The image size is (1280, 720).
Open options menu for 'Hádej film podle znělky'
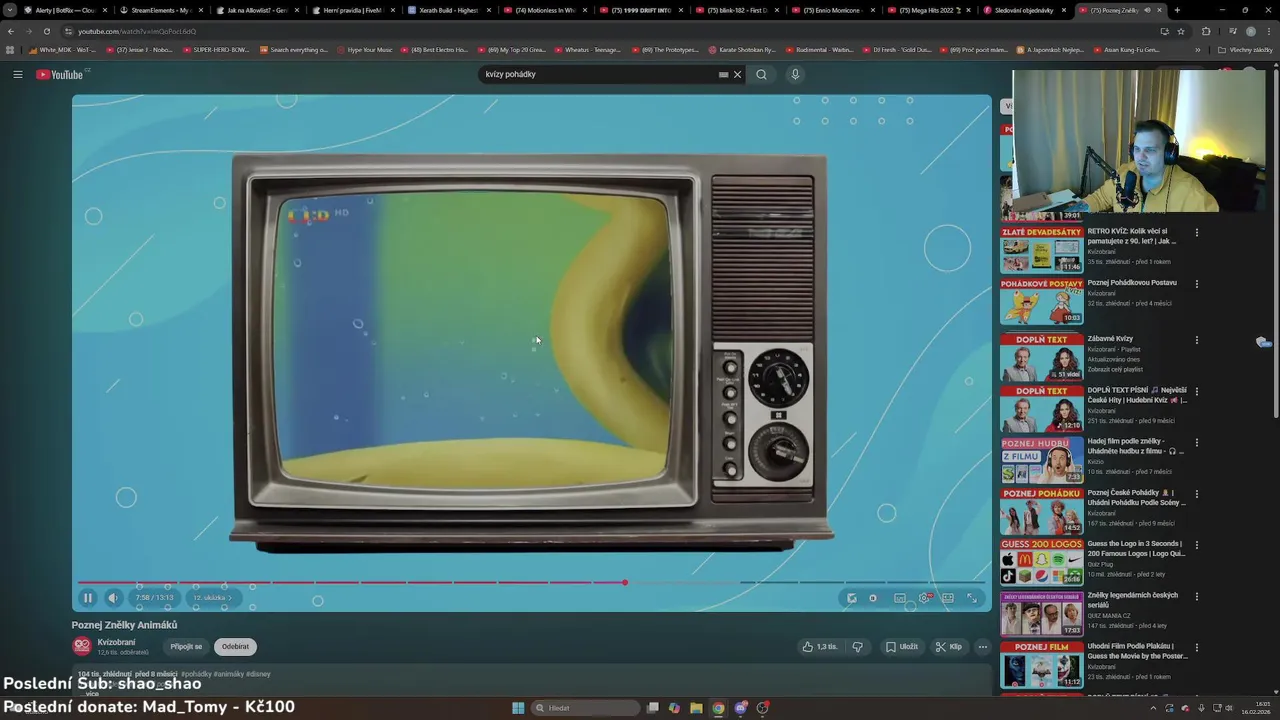click(x=1196, y=443)
